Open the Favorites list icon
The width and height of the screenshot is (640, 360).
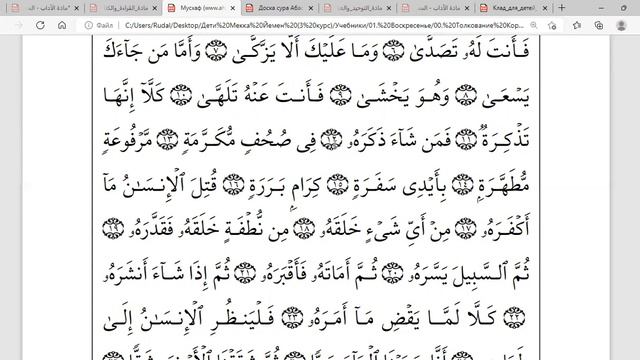tap(577, 25)
